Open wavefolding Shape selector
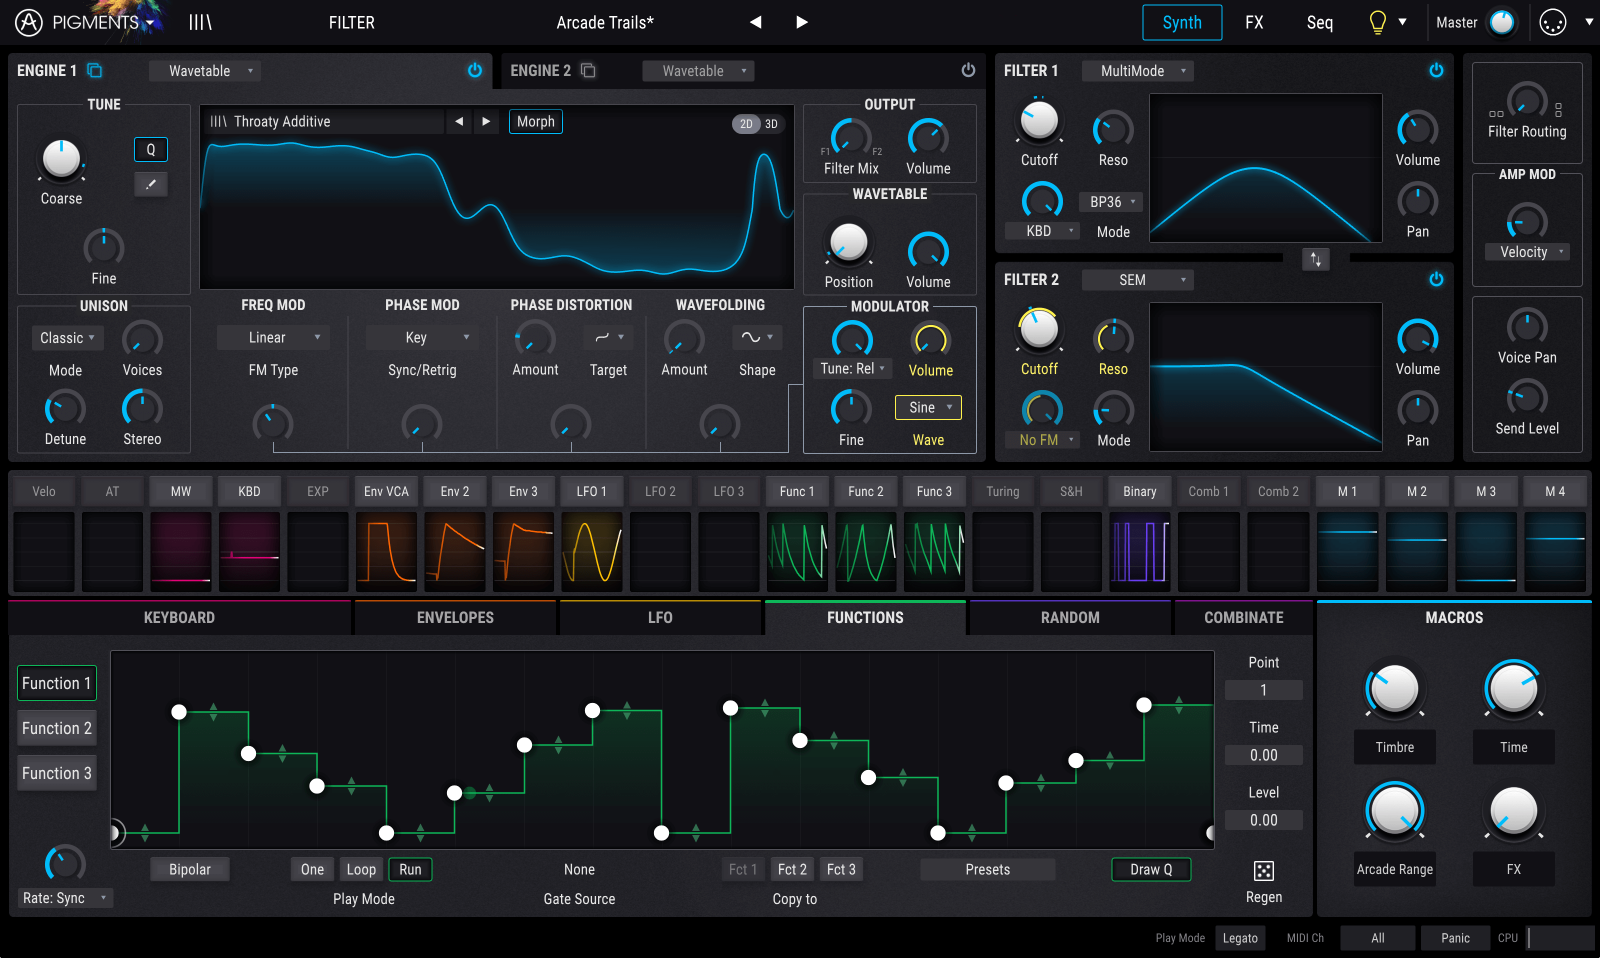This screenshot has height=958, width=1600. [x=757, y=337]
